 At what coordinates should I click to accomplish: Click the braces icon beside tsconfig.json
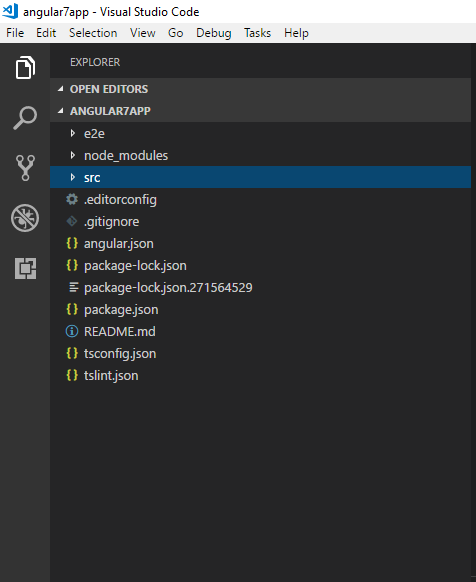tap(72, 353)
